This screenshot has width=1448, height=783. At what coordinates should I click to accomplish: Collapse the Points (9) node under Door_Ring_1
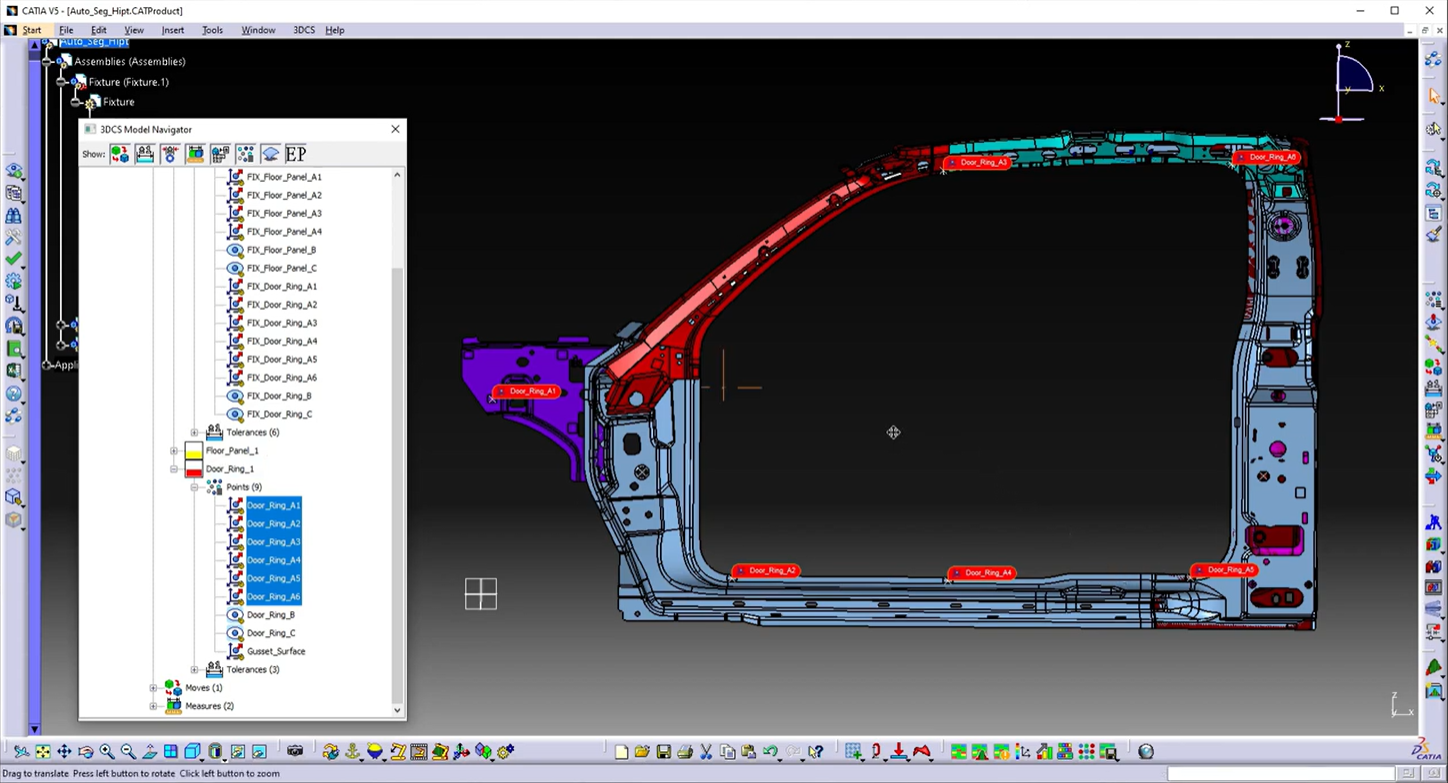click(195, 487)
